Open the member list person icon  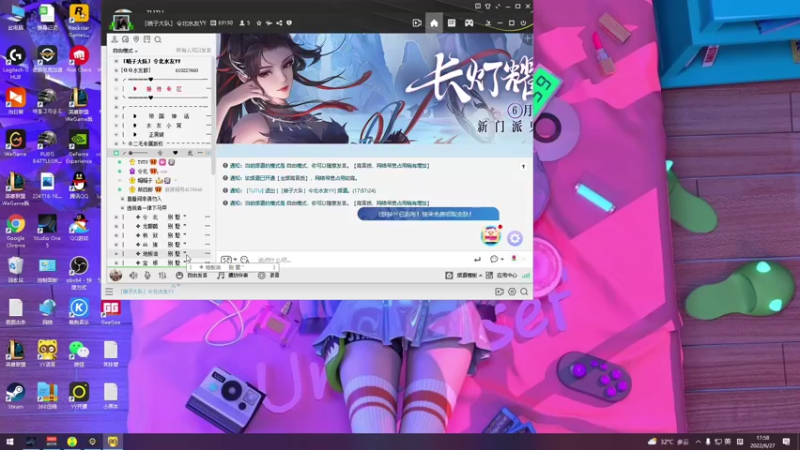pos(115,39)
